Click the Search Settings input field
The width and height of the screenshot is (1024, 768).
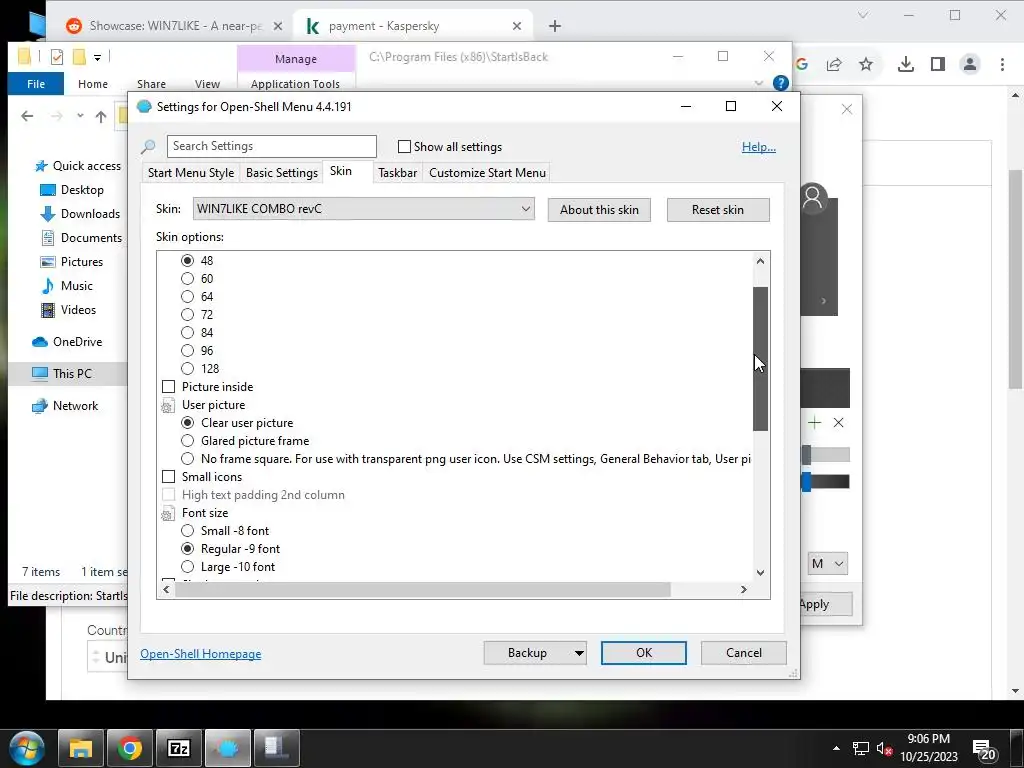[272, 146]
